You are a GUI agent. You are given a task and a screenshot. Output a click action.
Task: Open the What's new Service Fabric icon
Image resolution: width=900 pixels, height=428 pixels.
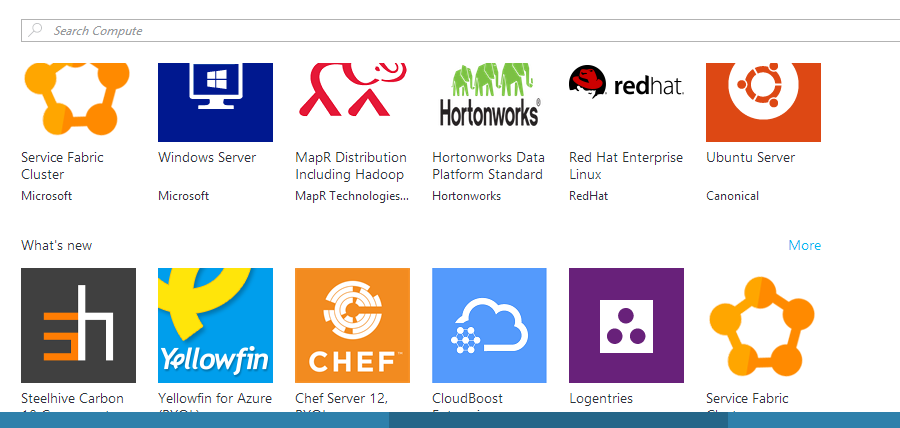pos(763,325)
